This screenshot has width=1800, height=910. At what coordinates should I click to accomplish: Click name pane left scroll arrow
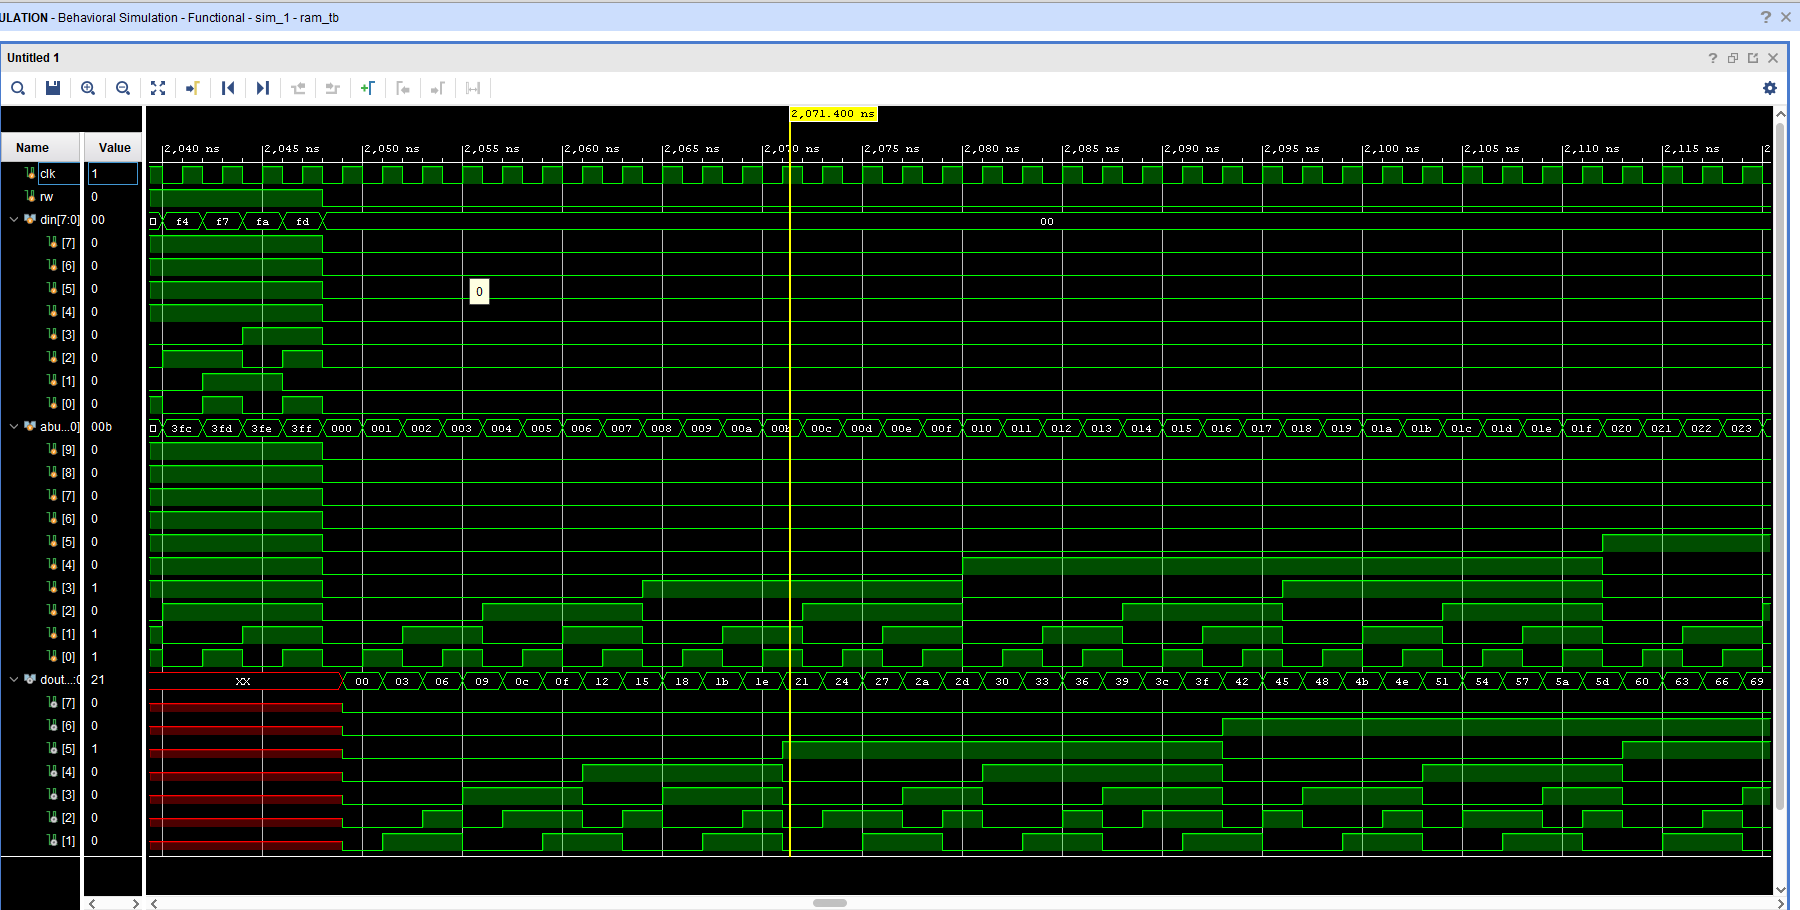click(x=92, y=903)
